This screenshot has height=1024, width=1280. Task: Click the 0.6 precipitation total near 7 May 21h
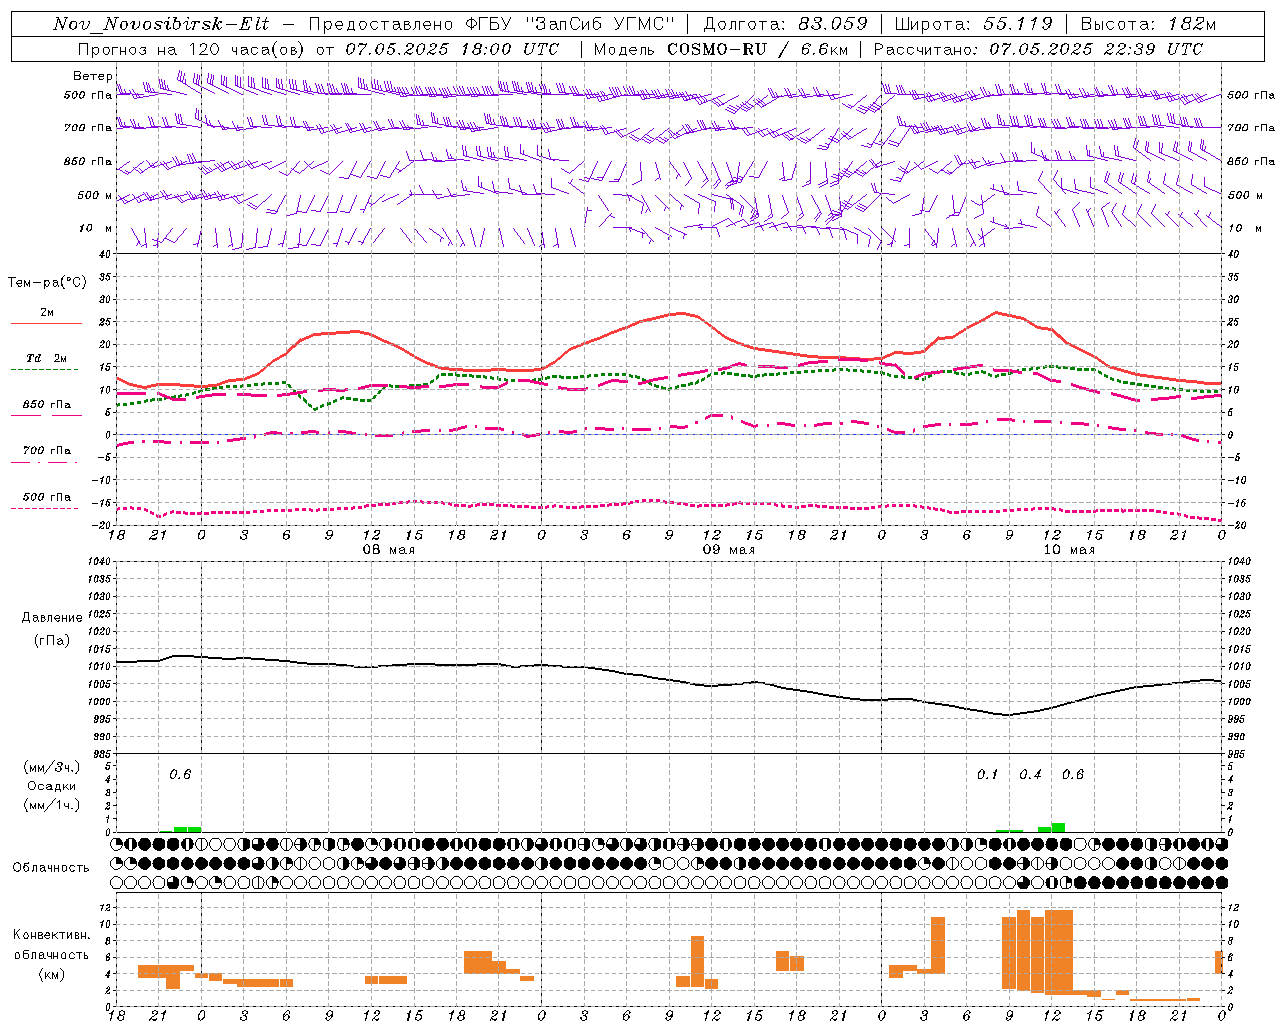click(x=180, y=774)
